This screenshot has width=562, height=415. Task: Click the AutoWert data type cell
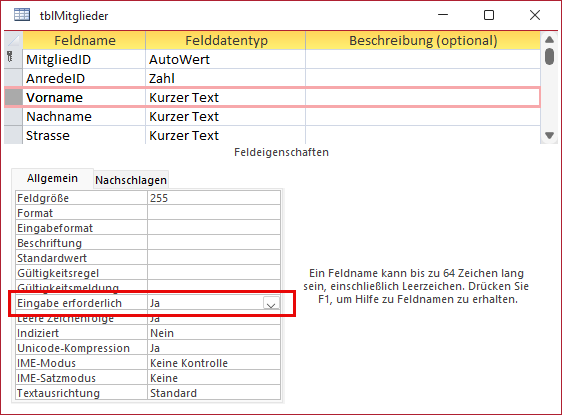pyautogui.click(x=226, y=59)
